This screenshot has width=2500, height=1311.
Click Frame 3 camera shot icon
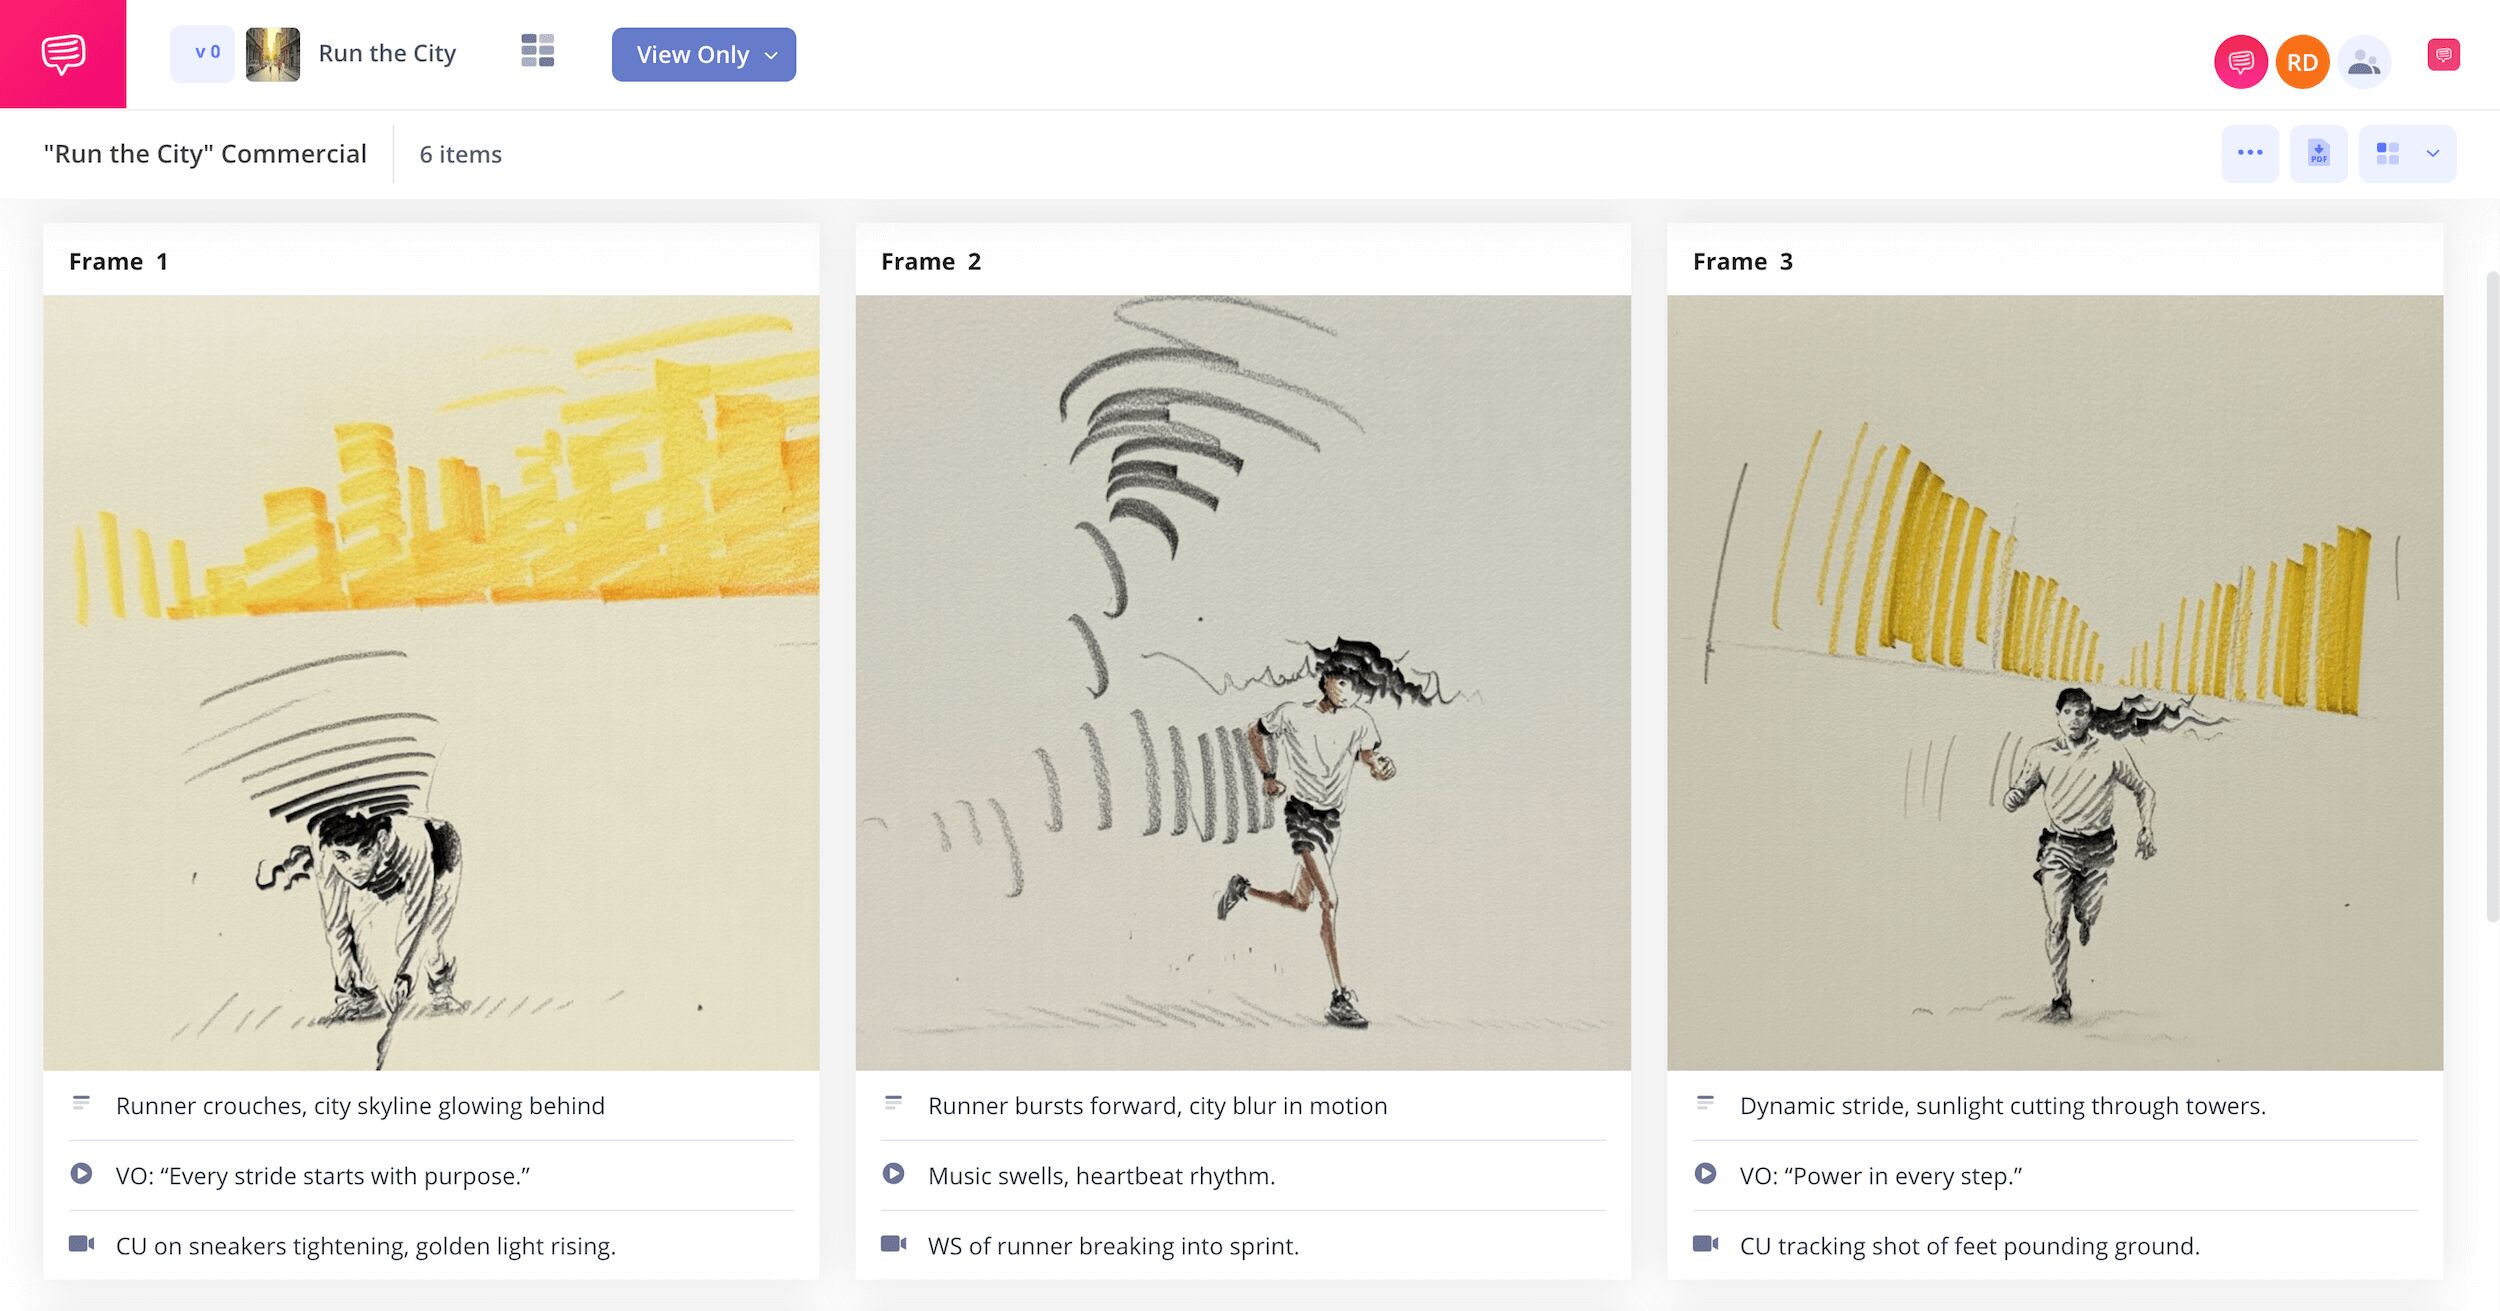pos(1705,1244)
